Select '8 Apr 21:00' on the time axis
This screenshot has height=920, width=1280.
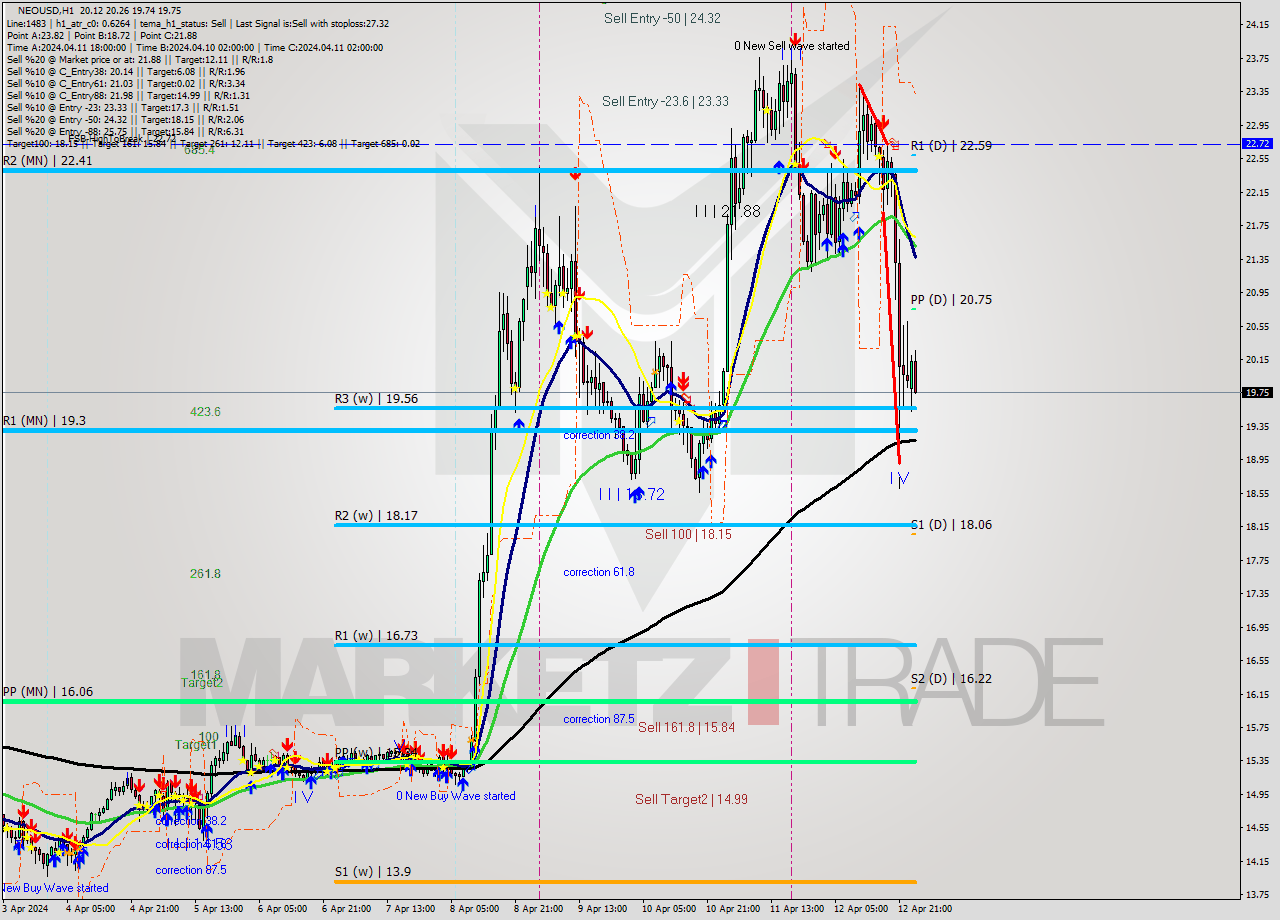pos(538,909)
